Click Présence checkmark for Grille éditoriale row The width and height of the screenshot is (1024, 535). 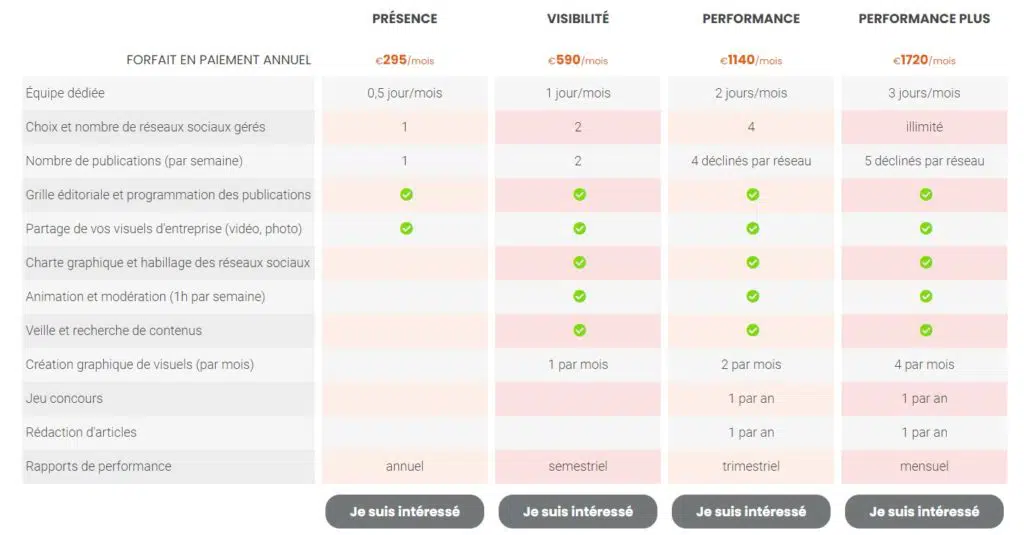406,194
